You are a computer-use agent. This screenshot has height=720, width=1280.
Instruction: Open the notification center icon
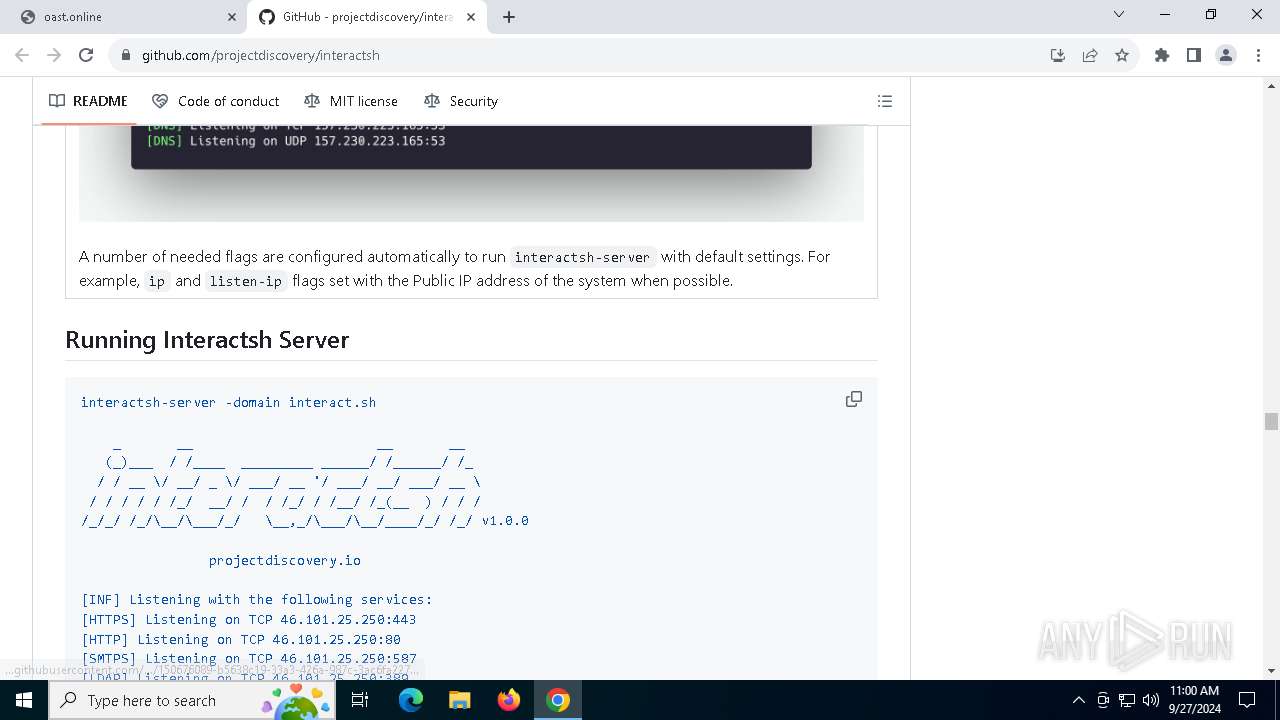click(x=1247, y=700)
